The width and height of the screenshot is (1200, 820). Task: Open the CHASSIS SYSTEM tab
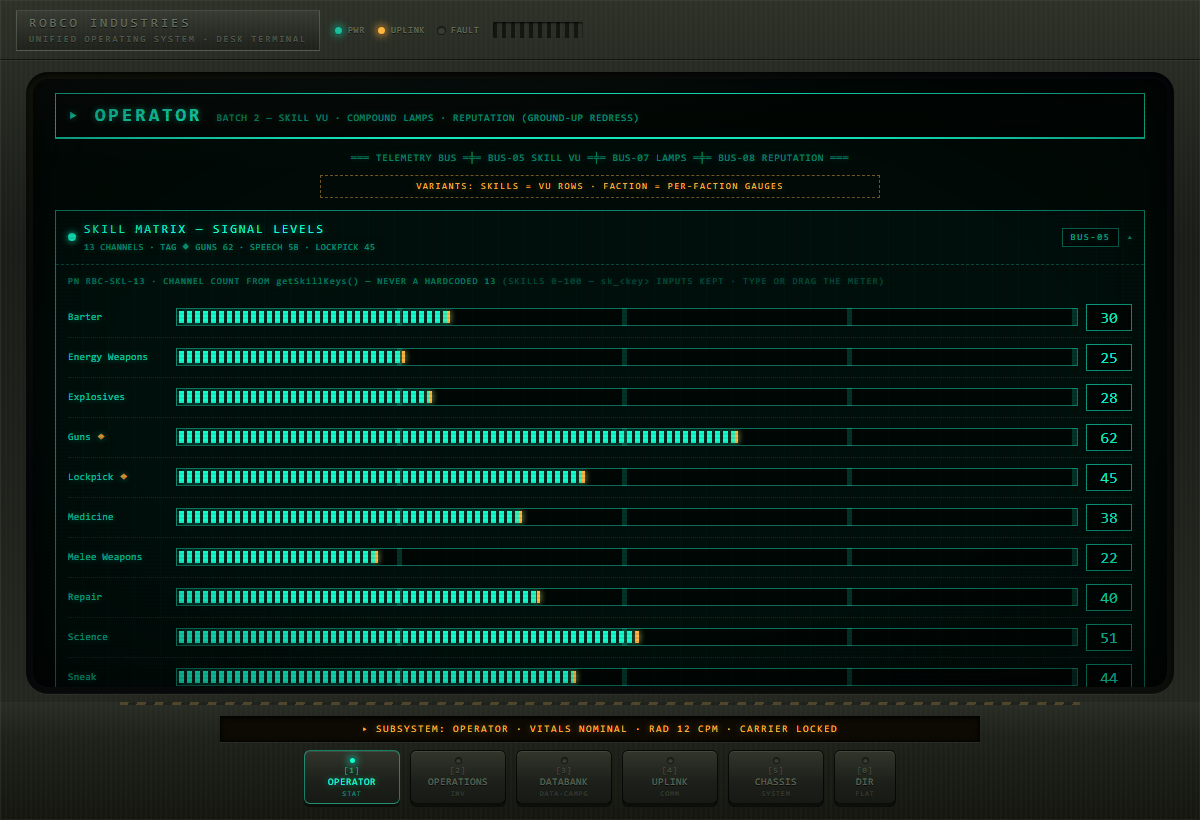coord(776,777)
